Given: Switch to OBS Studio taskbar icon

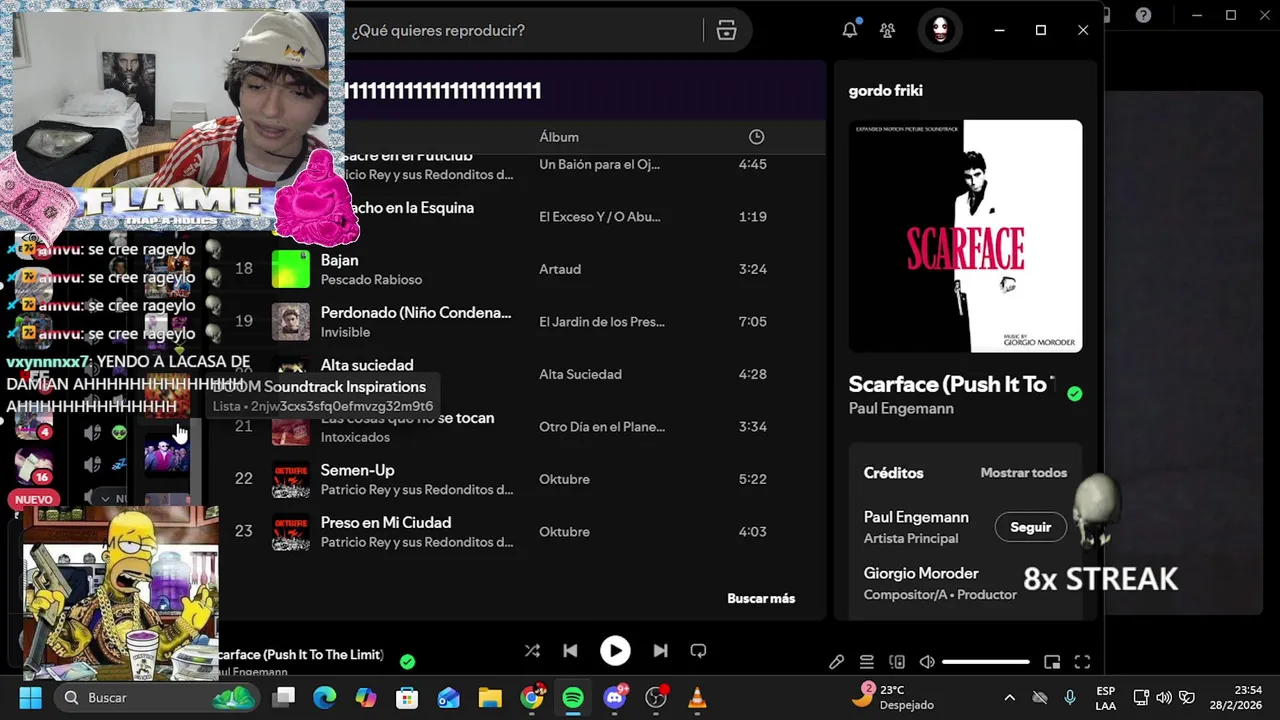Looking at the screenshot, I should tap(657, 697).
